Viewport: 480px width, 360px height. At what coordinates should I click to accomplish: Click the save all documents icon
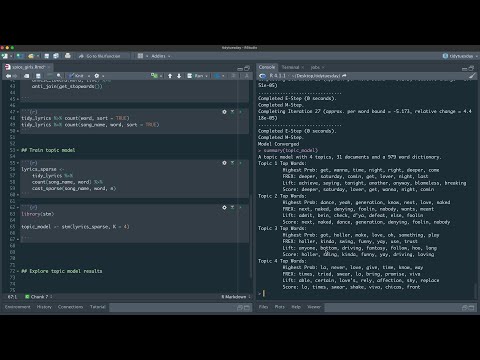pos(56,56)
